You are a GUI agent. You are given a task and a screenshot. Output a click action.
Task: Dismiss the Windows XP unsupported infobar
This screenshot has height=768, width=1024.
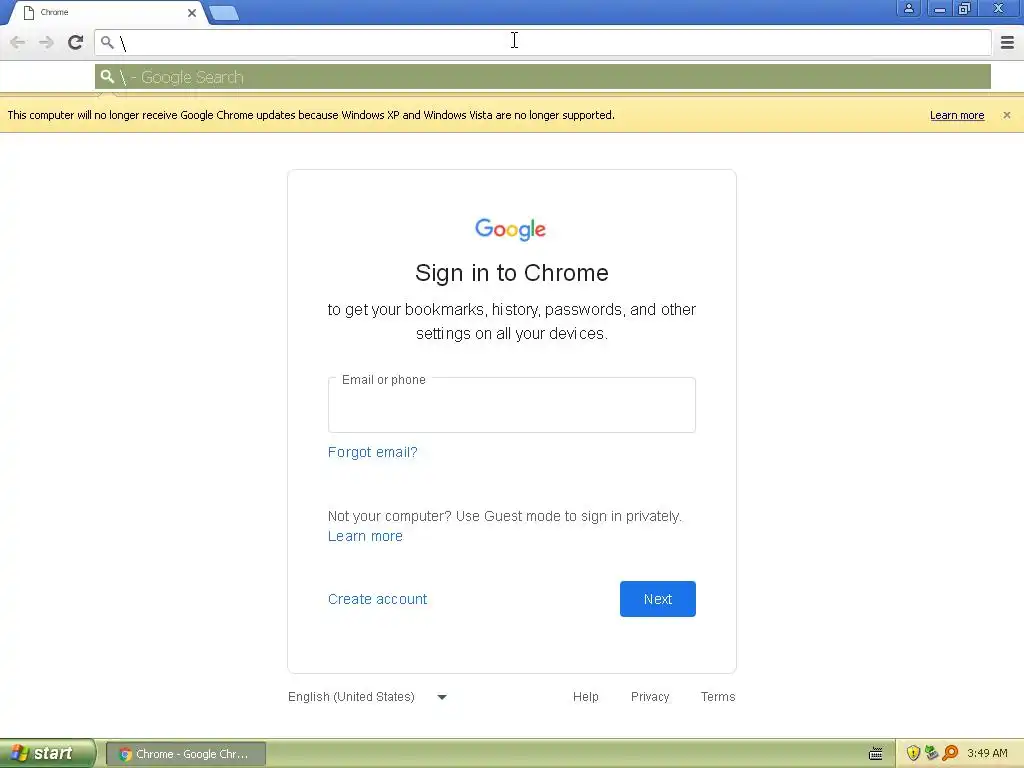1006,115
